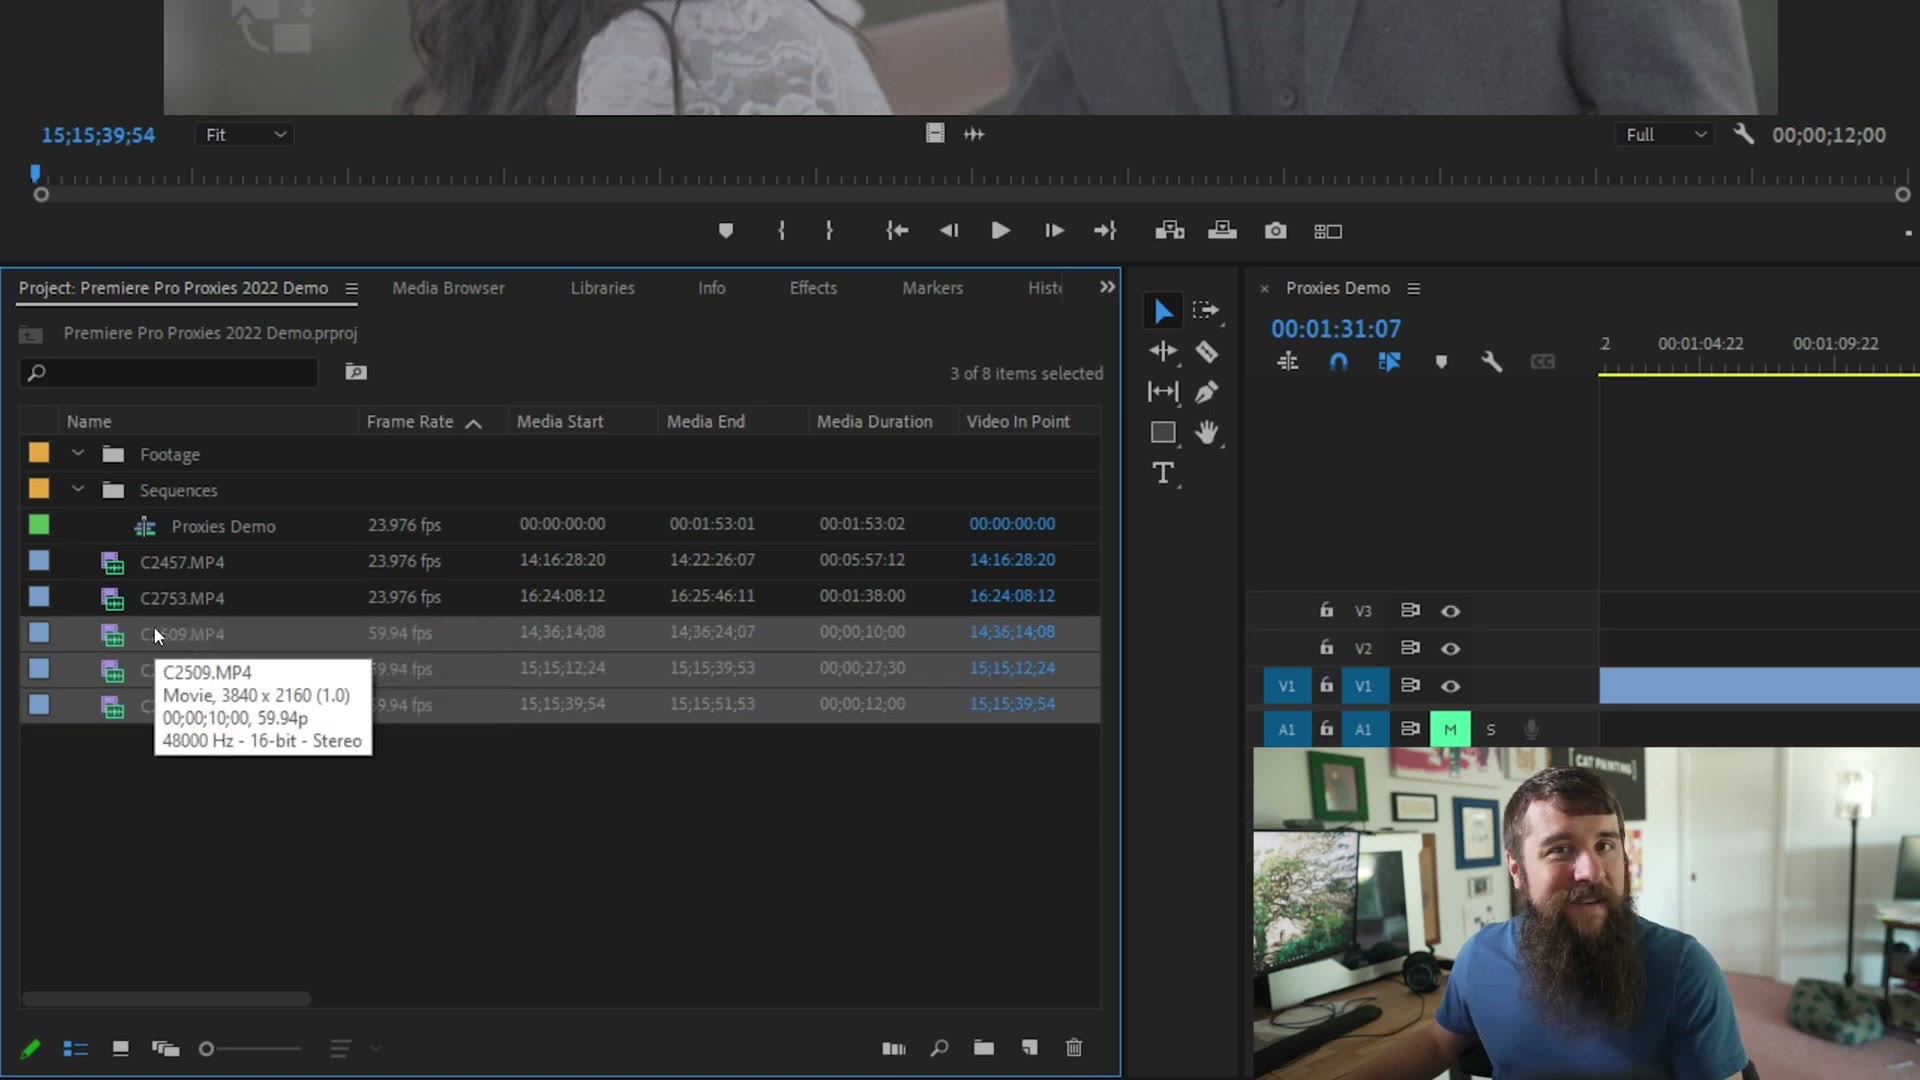Click Drag Audio Only waveform icon
The image size is (1920, 1080).
point(974,134)
